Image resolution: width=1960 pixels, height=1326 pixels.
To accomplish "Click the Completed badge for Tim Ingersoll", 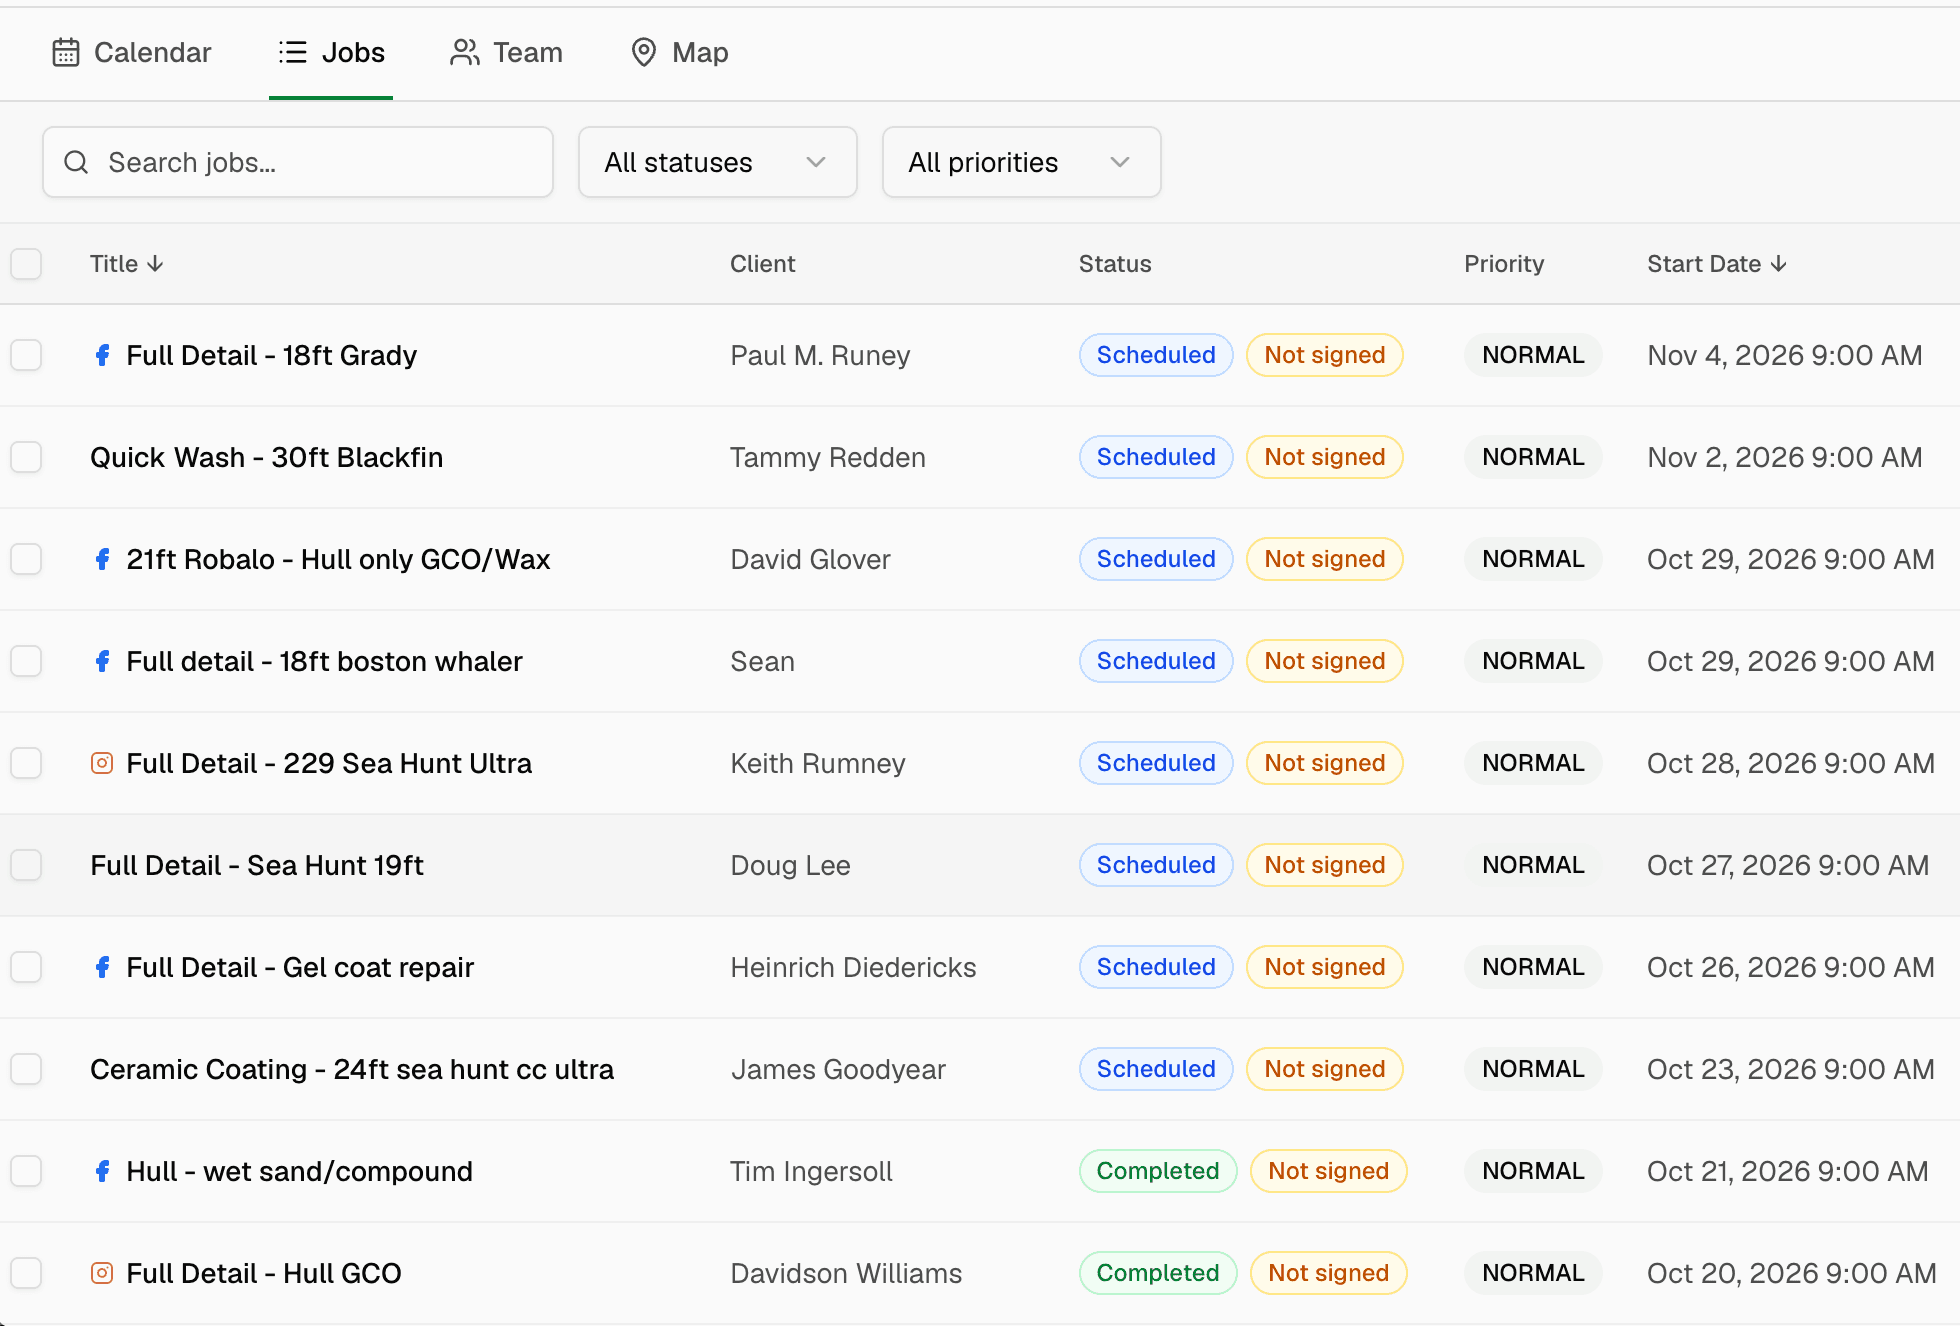I will (1158, 1171).
